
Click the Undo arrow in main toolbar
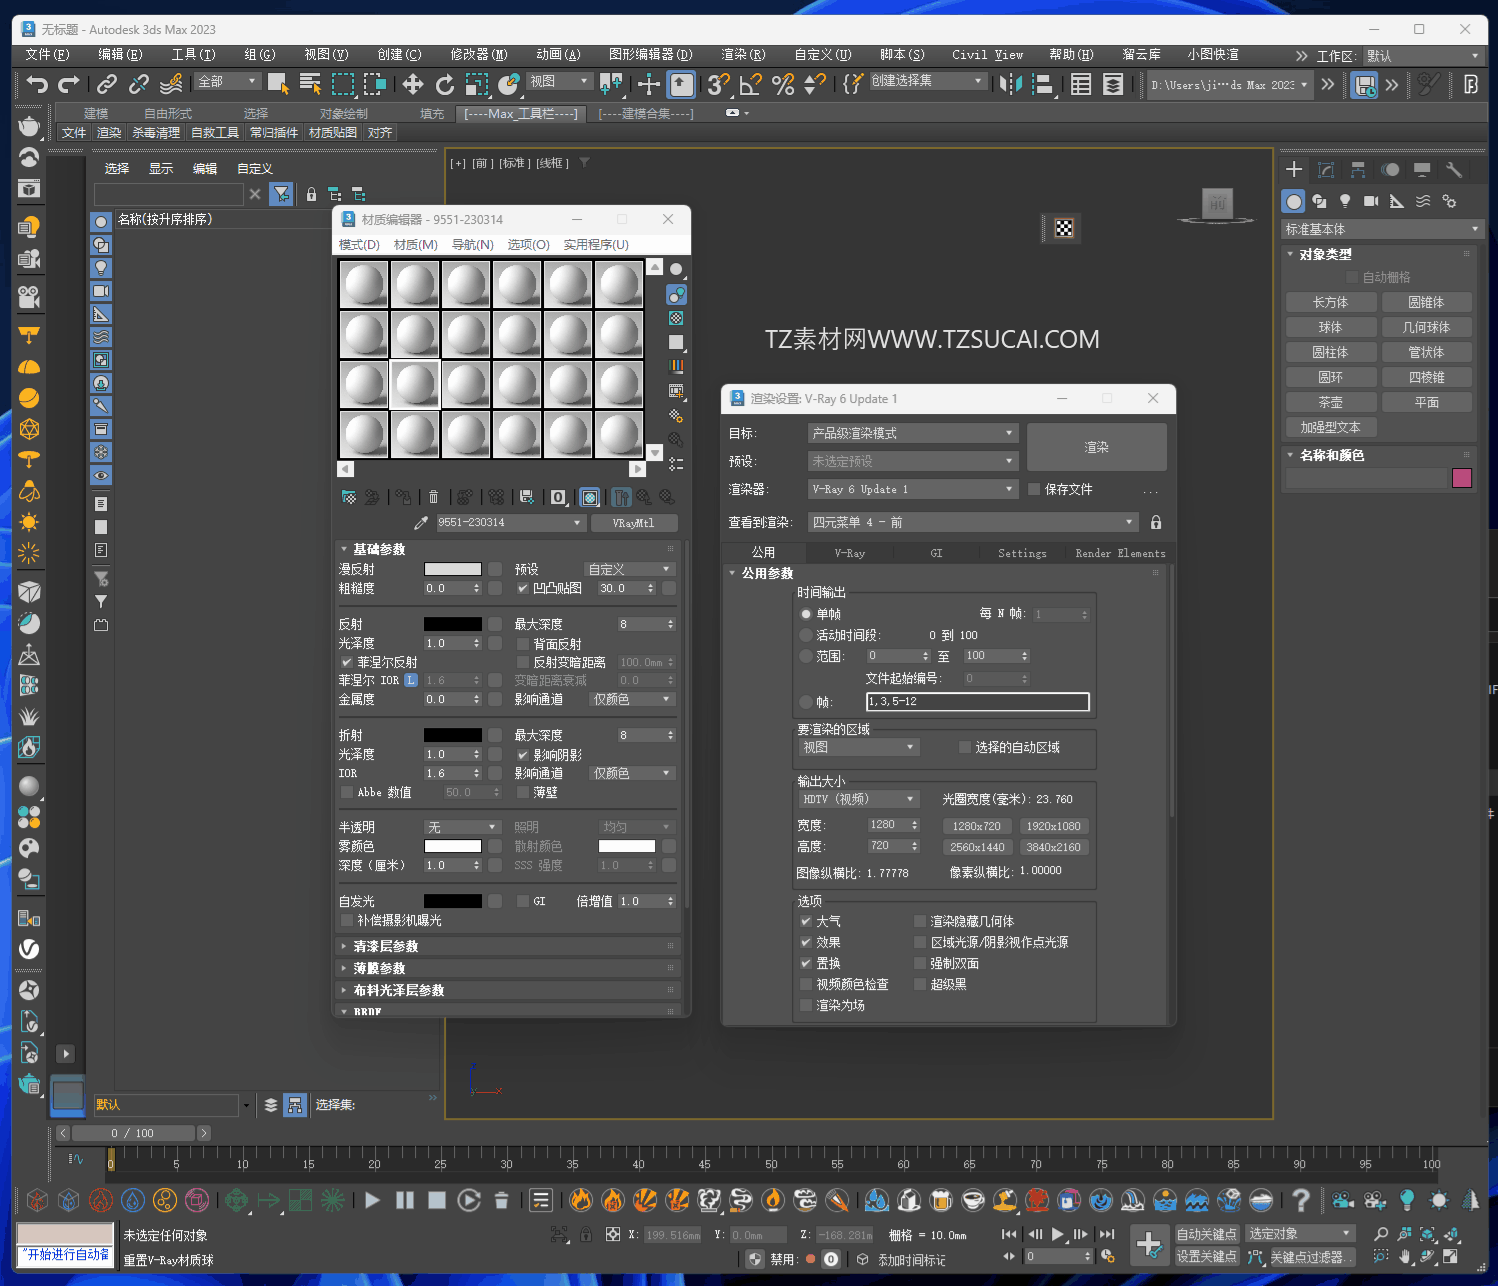coord(37,84)
